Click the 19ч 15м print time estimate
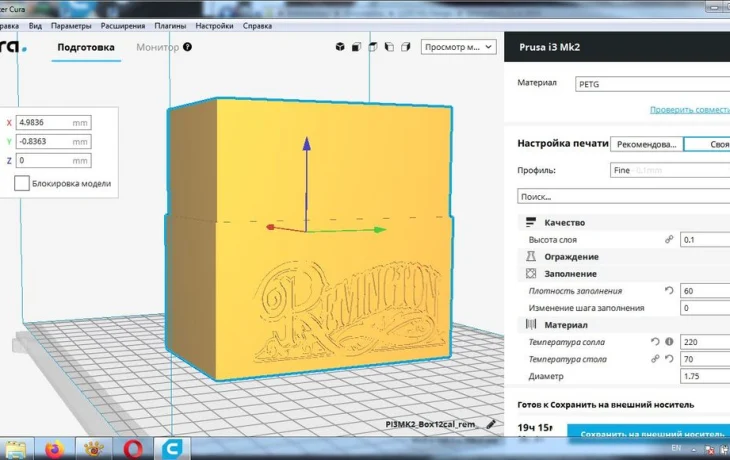730x460 pixels. point(535,427)
